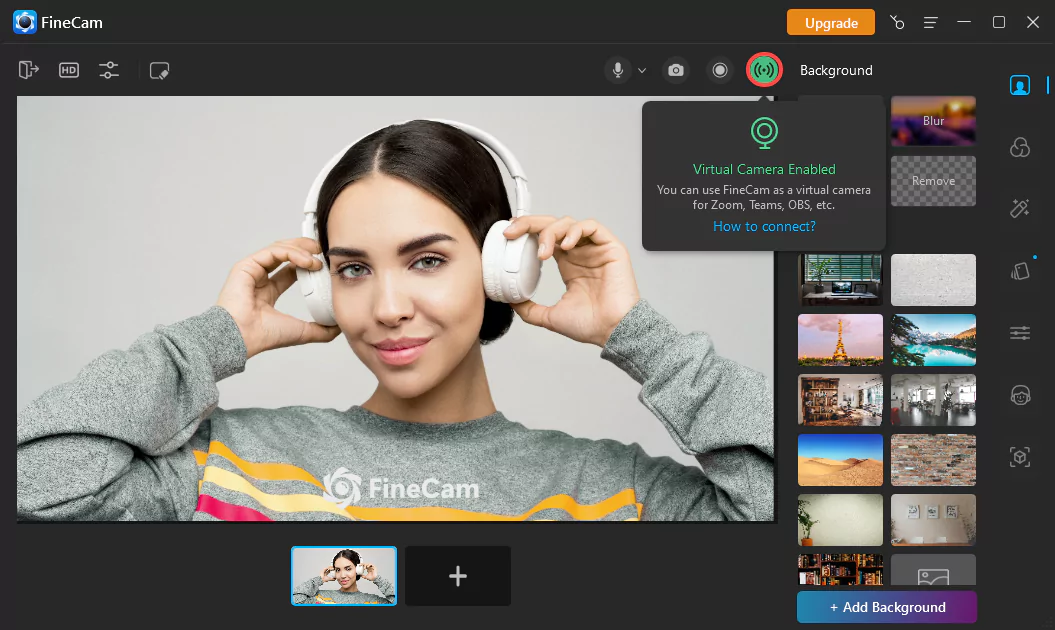Image resolution: width=1055 pixels, height=630 pixels.
Task: Open the AR cube sidebar icon
Action: [1020, 457]
